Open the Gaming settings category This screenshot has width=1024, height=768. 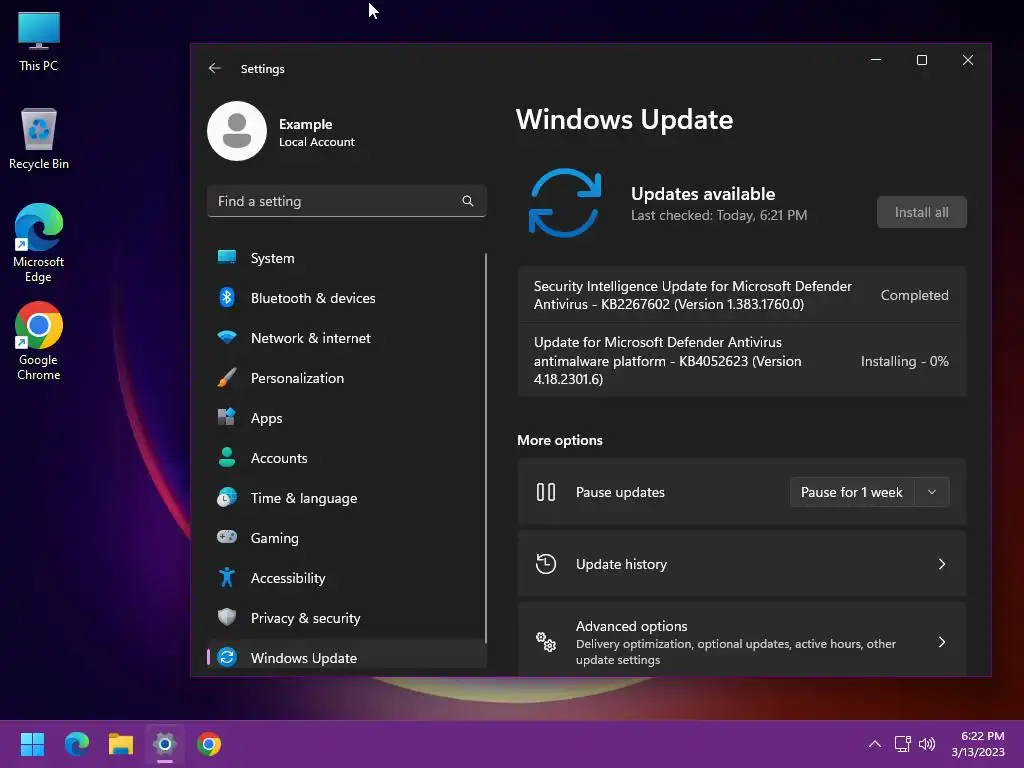pos(346,537)
